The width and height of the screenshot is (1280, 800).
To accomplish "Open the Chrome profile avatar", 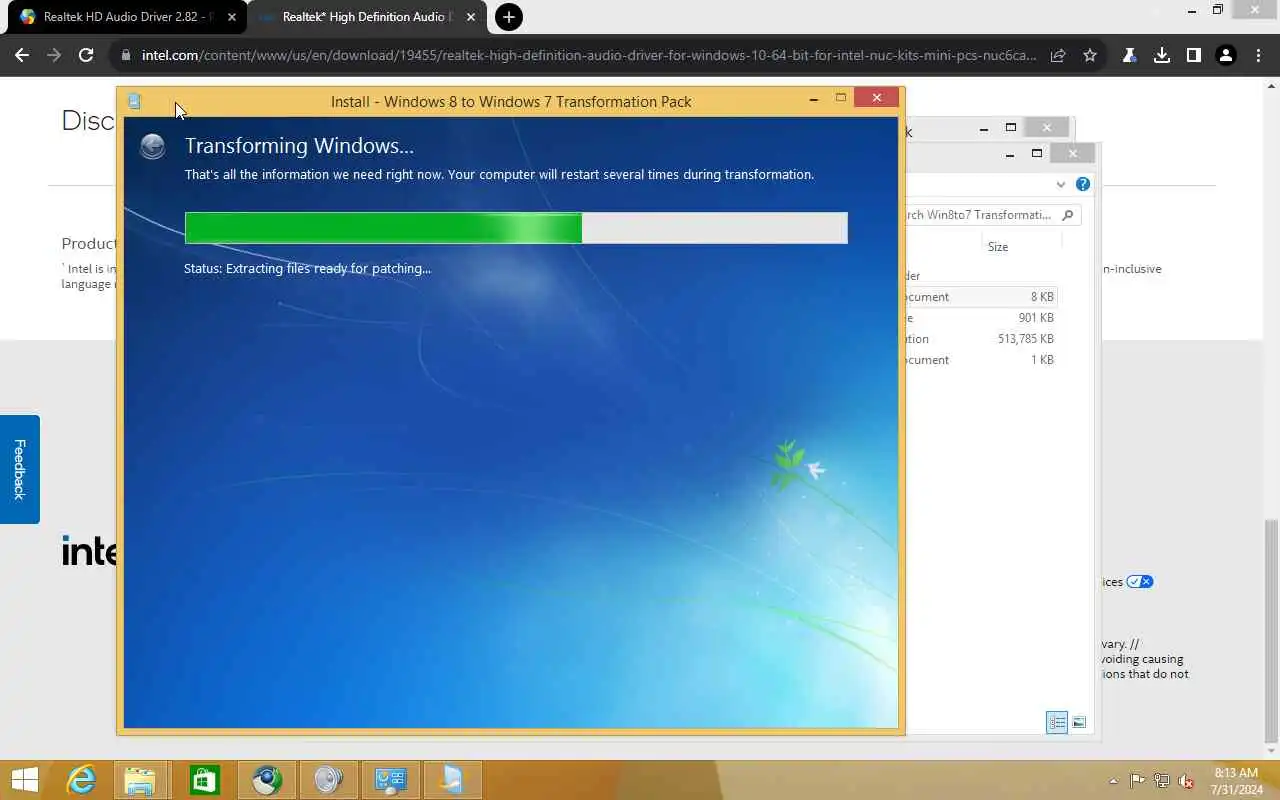I will pos(1226,56).
